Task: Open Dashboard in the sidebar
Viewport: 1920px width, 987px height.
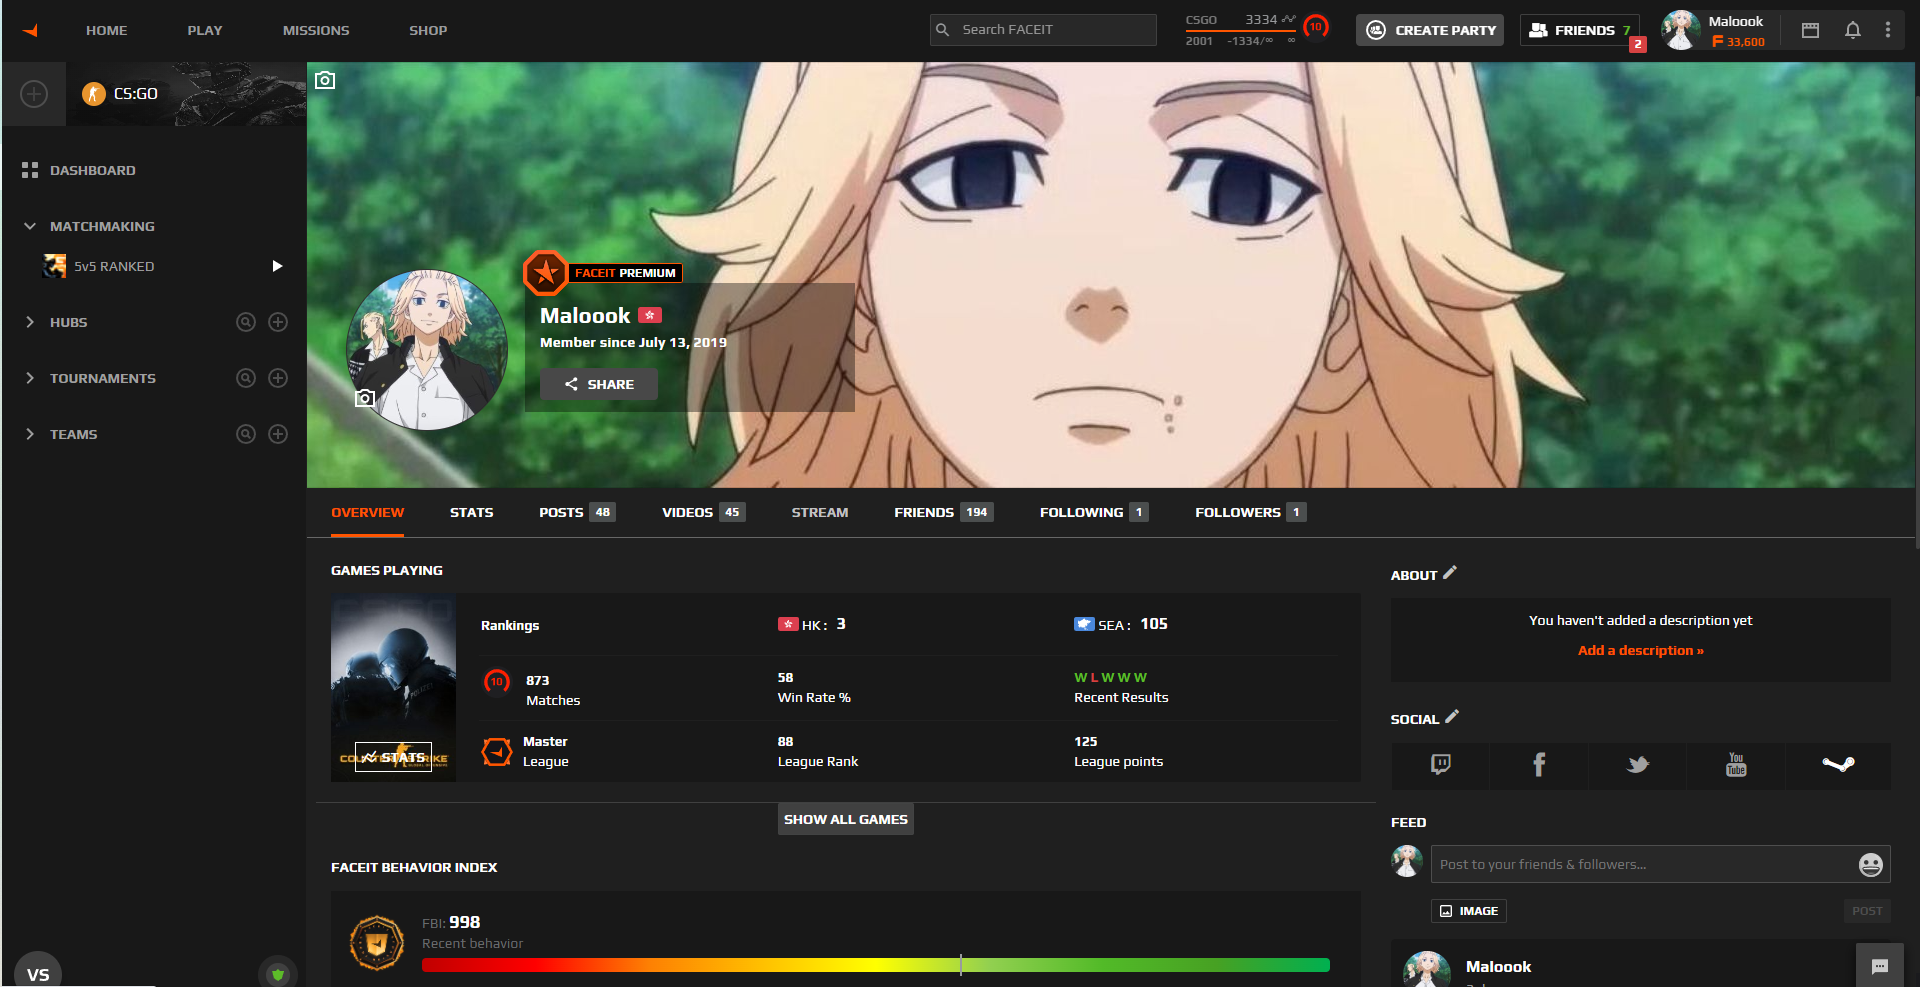Action: tap(92, 170)
